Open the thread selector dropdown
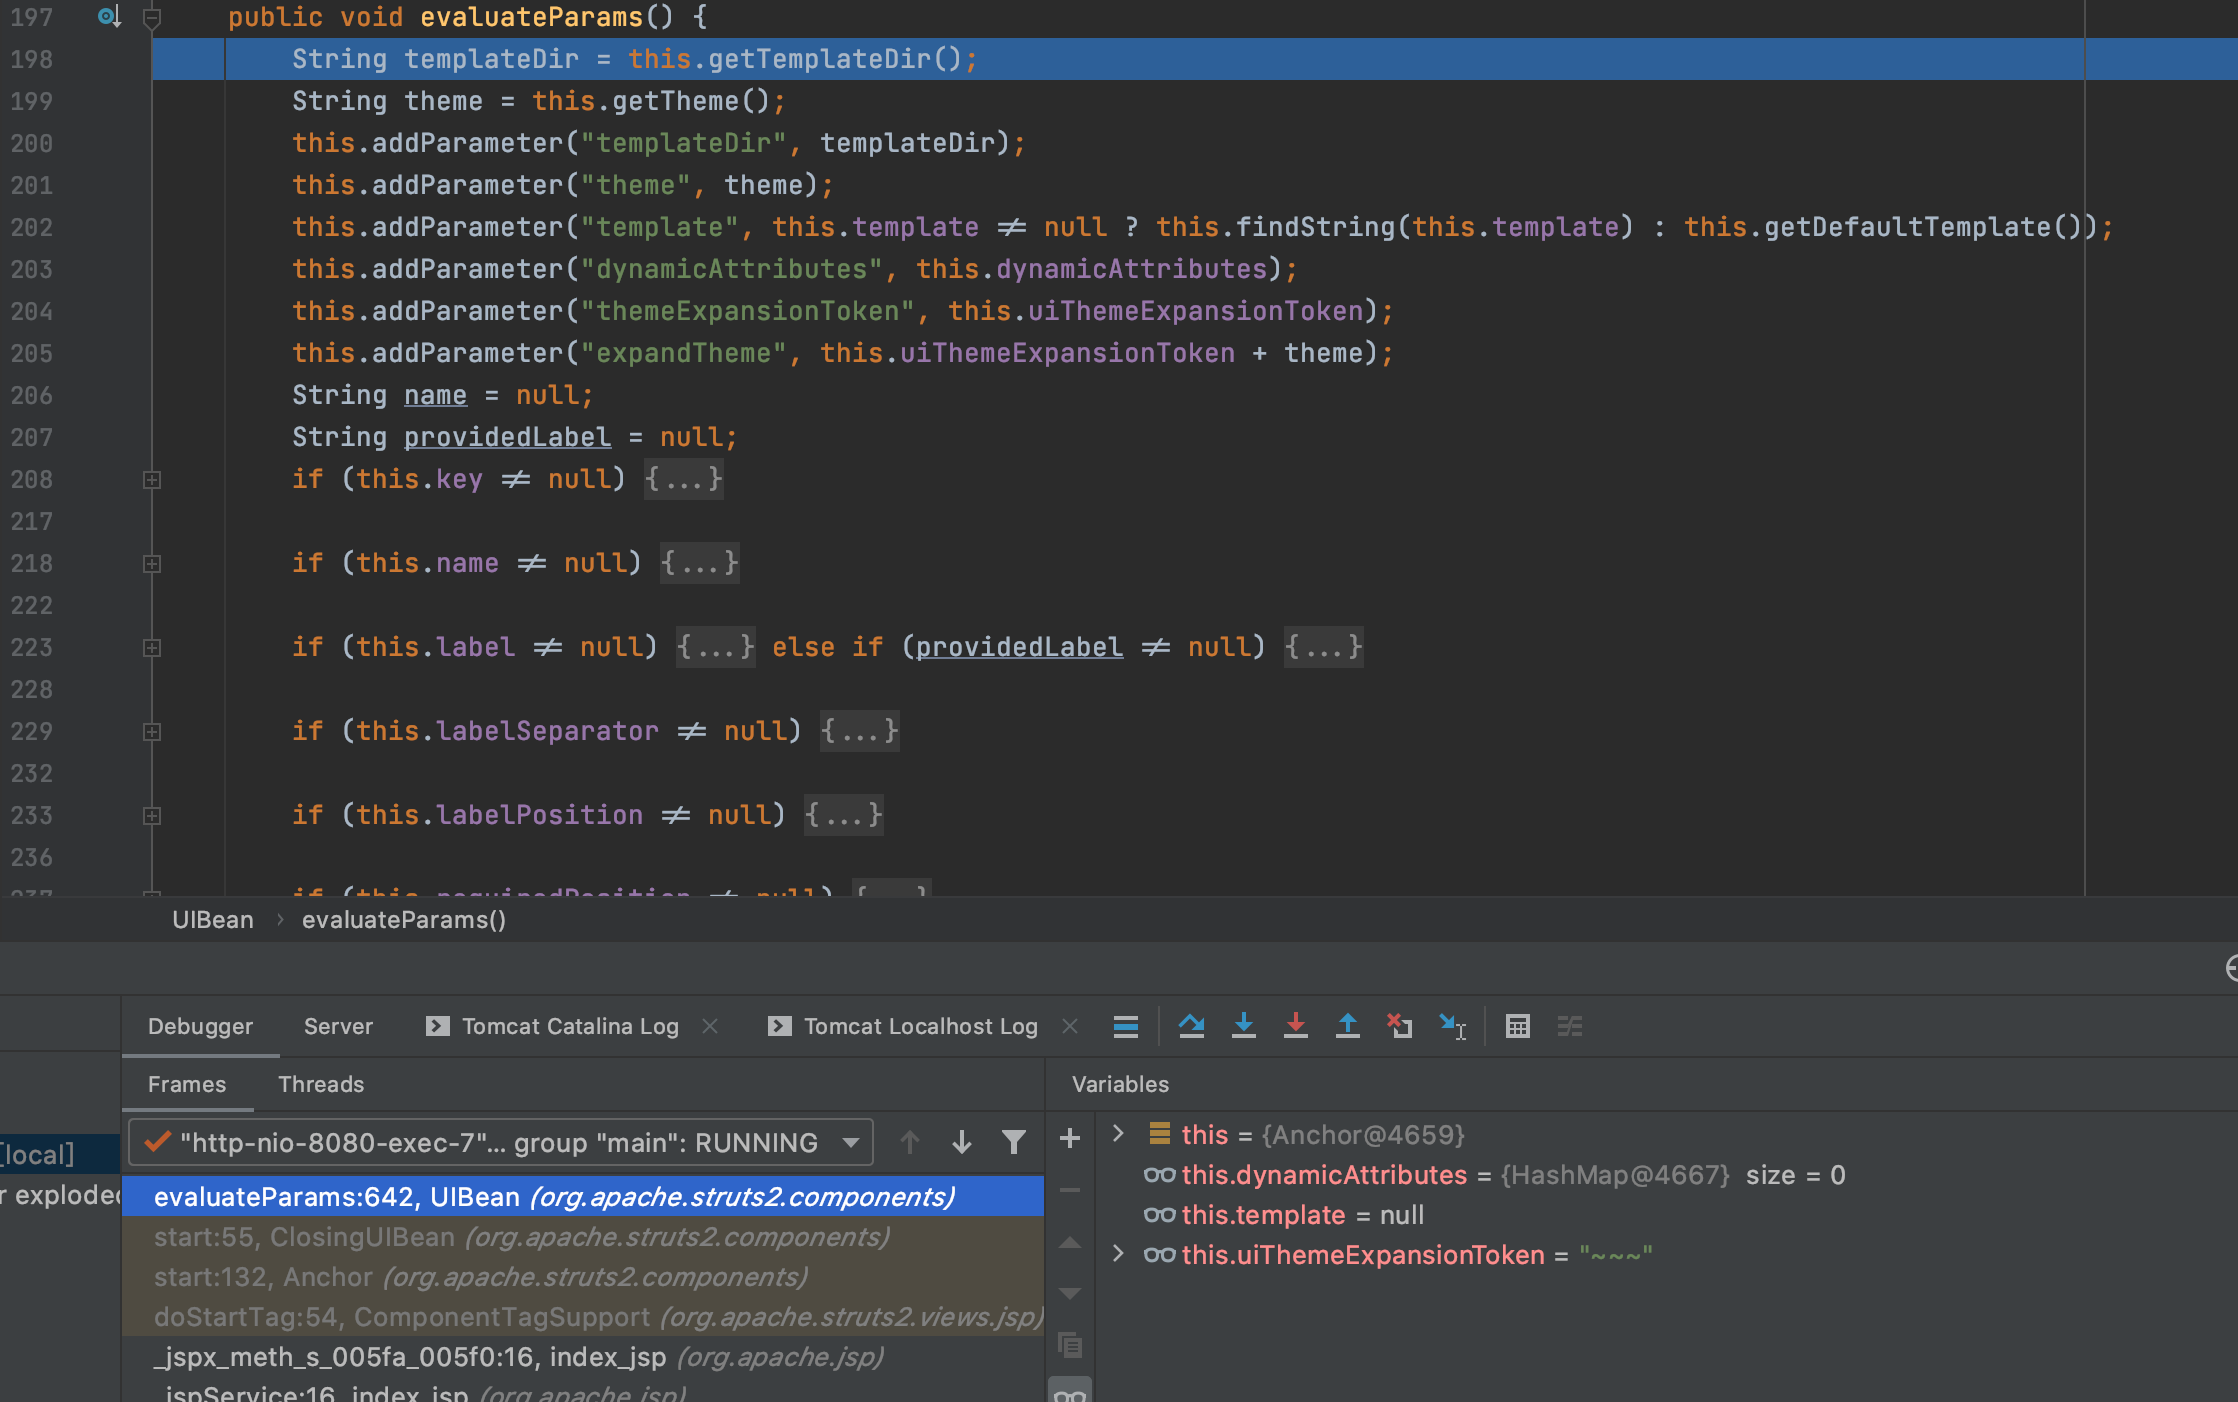This screenshot has width=2238, height=1402. click(500, 1142)
